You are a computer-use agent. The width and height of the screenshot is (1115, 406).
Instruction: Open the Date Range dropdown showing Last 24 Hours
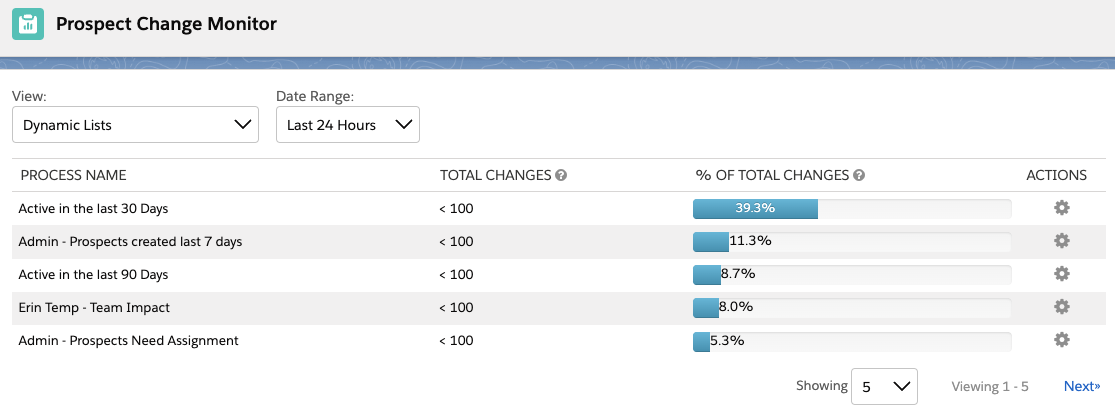[x=348, y=125]
